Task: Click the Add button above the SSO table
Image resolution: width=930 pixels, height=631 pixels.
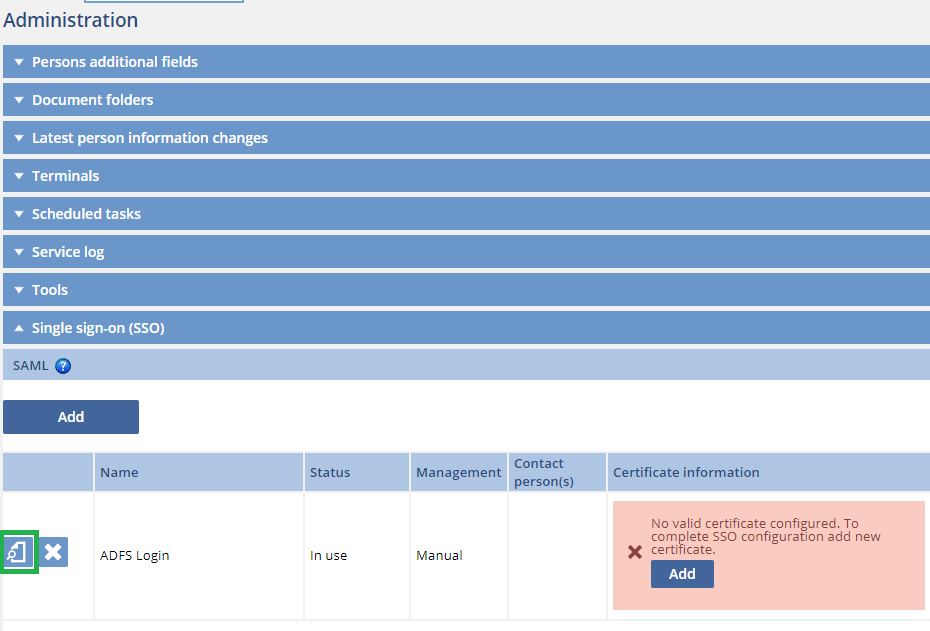Action: (x=70, y=416)
